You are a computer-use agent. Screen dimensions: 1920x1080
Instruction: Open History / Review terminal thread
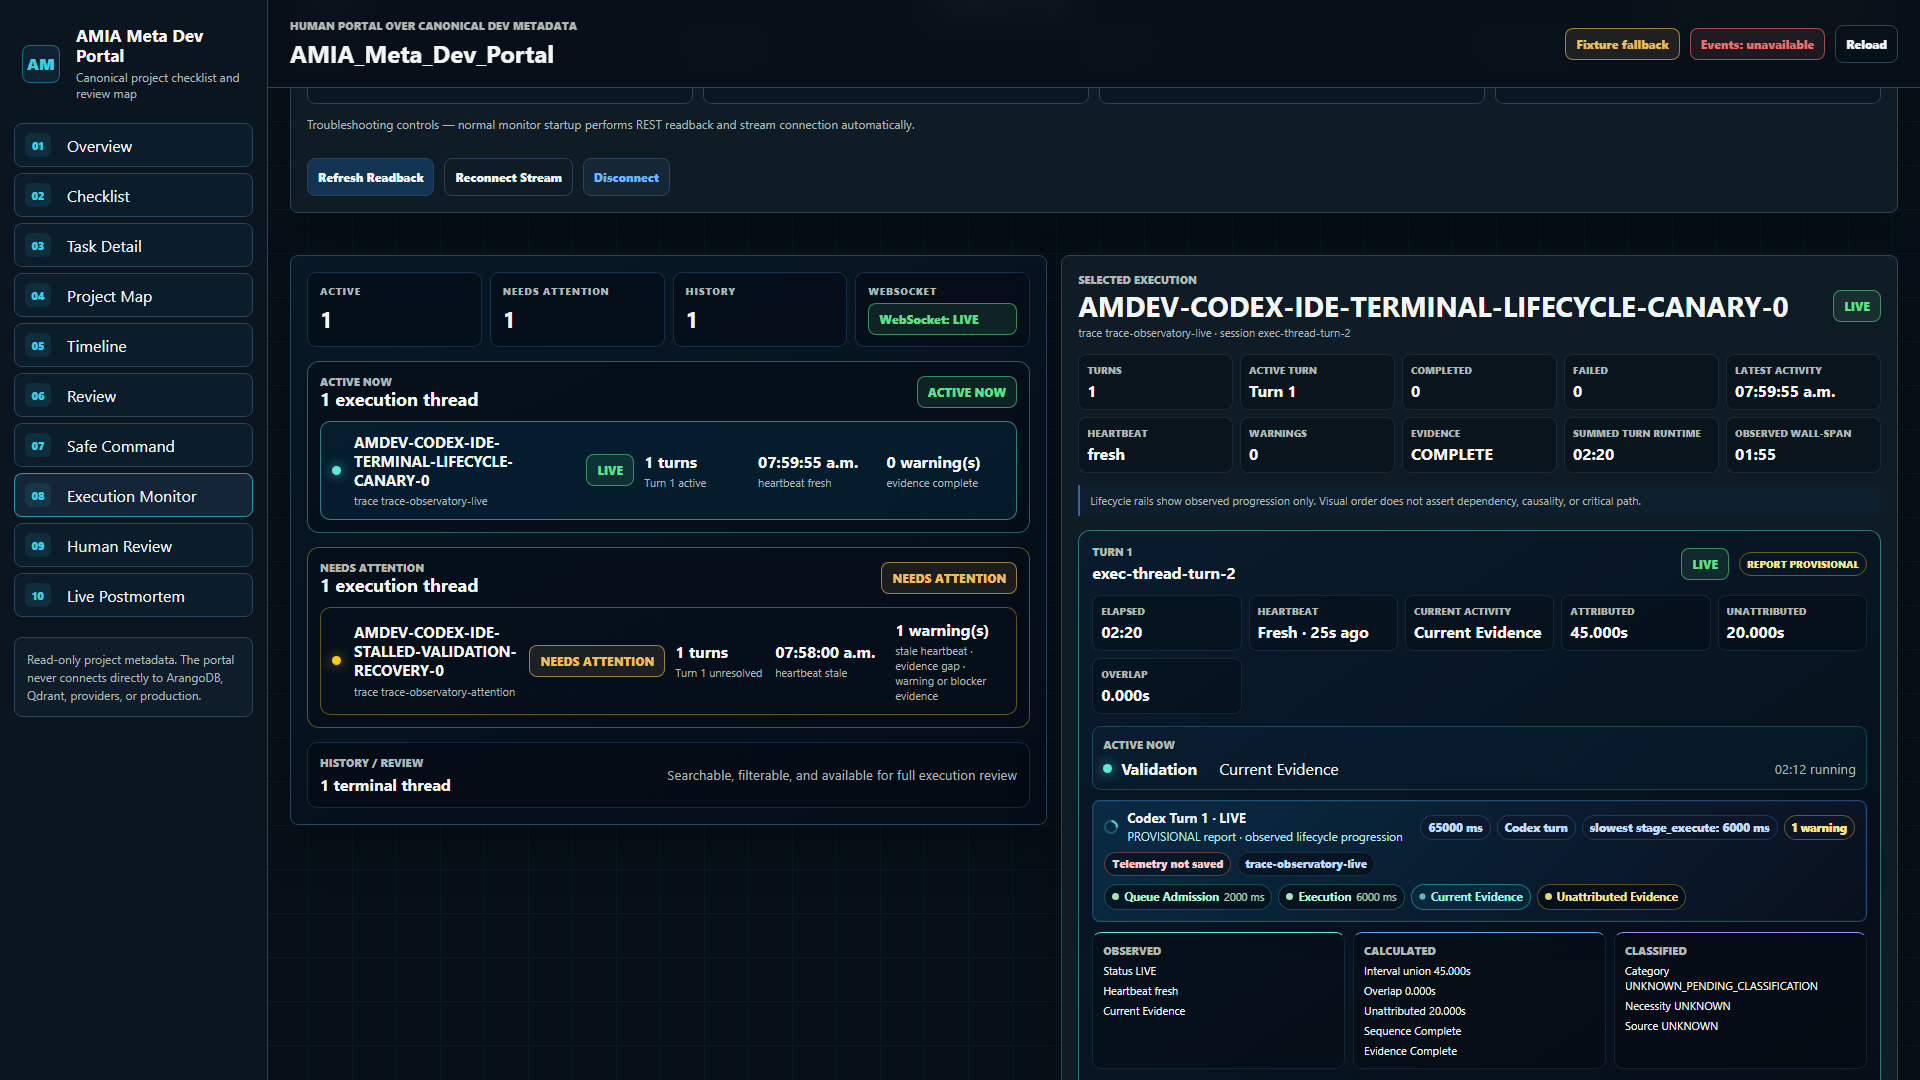[x=668, y=775]
